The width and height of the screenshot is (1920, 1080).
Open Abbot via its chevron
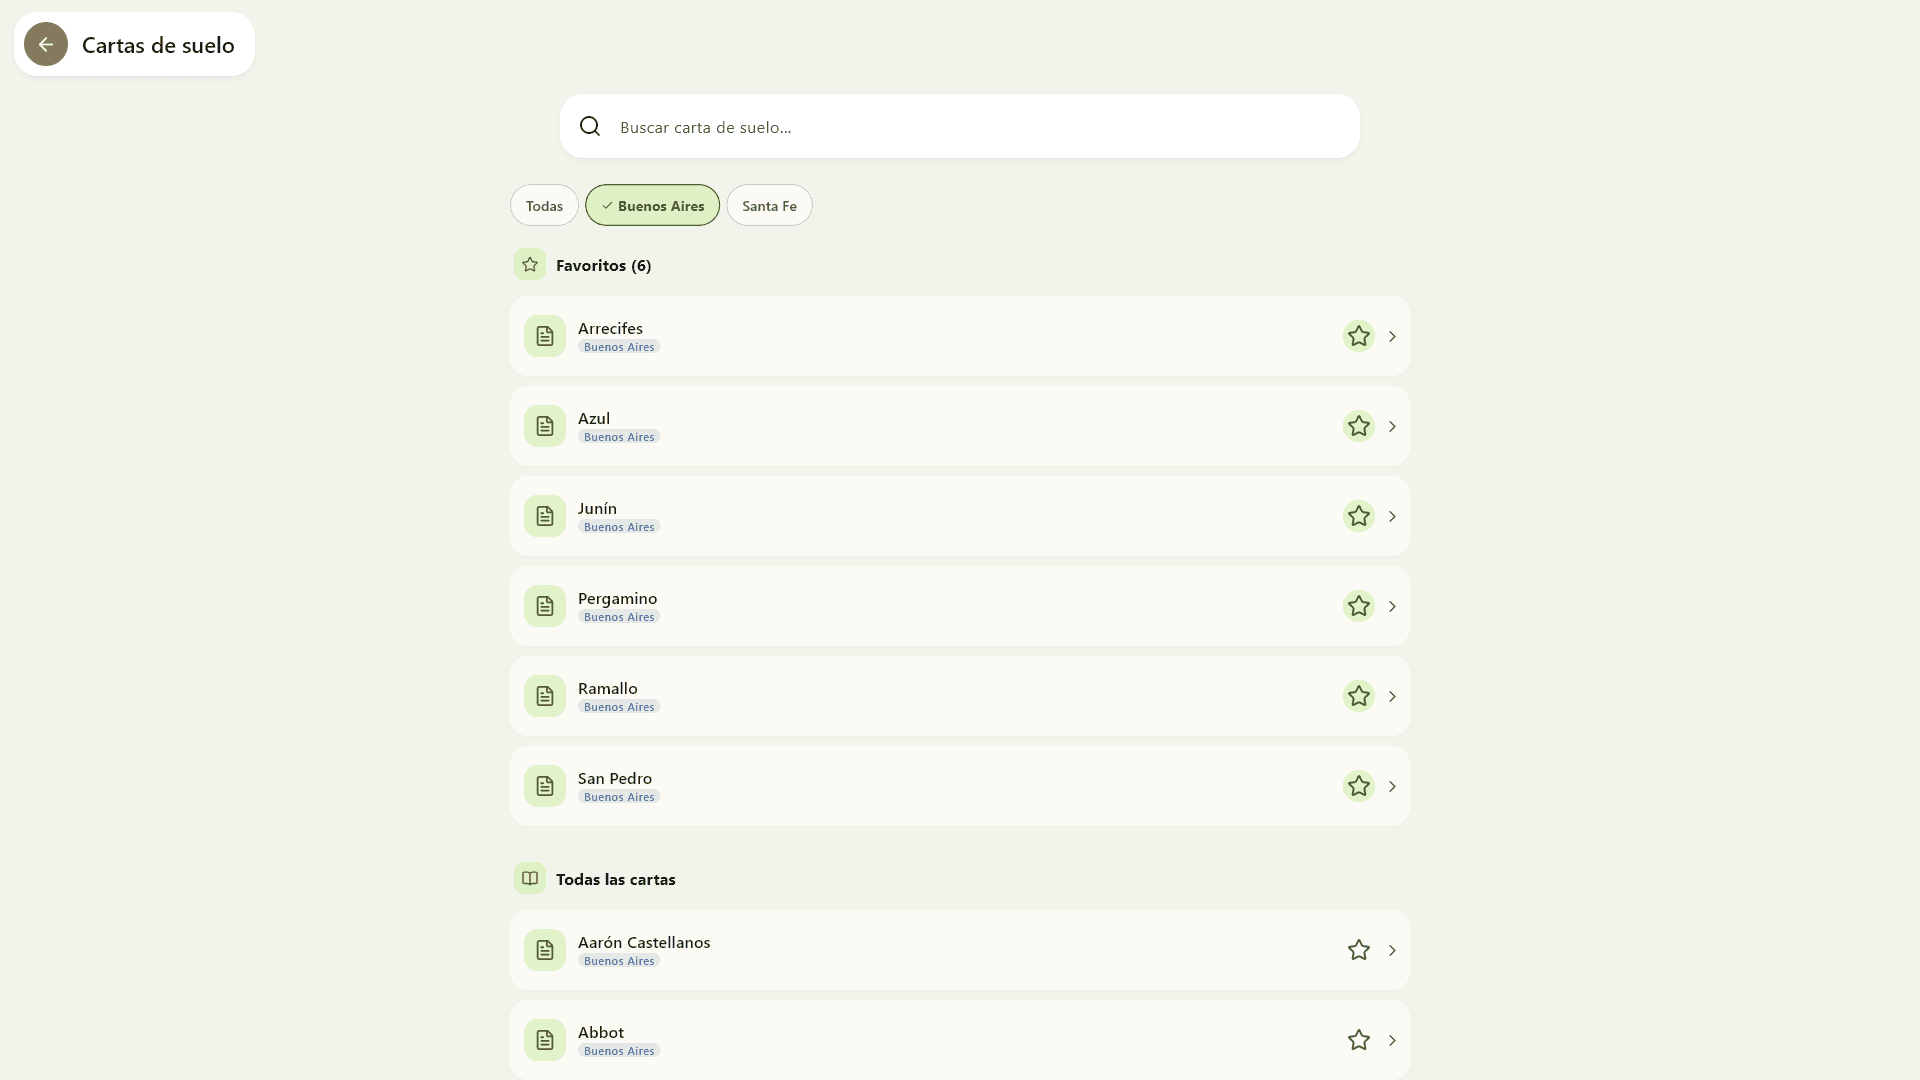pos(1392,1040)
